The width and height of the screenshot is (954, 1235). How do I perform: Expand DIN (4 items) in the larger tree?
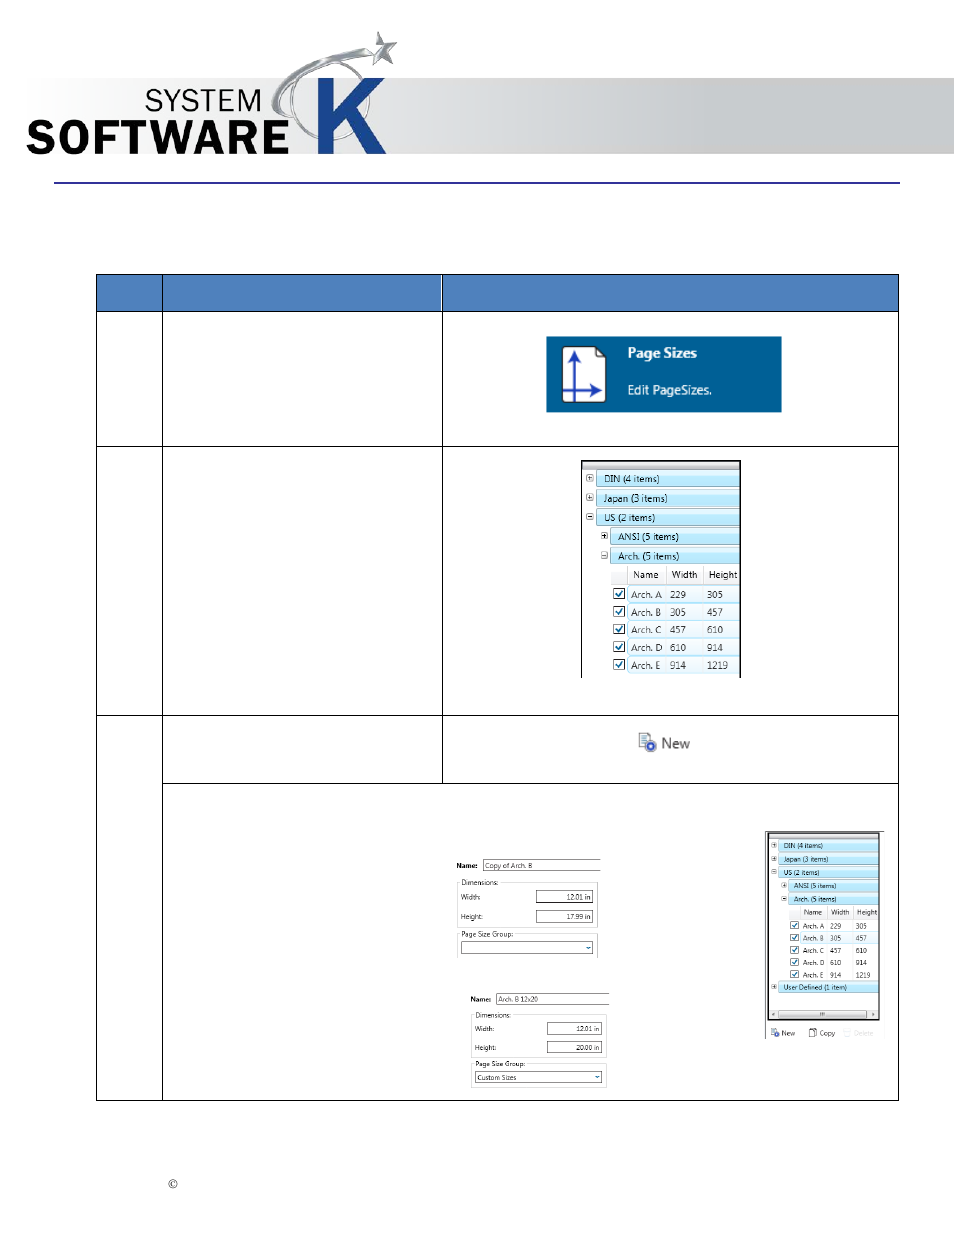click(590, 478)
